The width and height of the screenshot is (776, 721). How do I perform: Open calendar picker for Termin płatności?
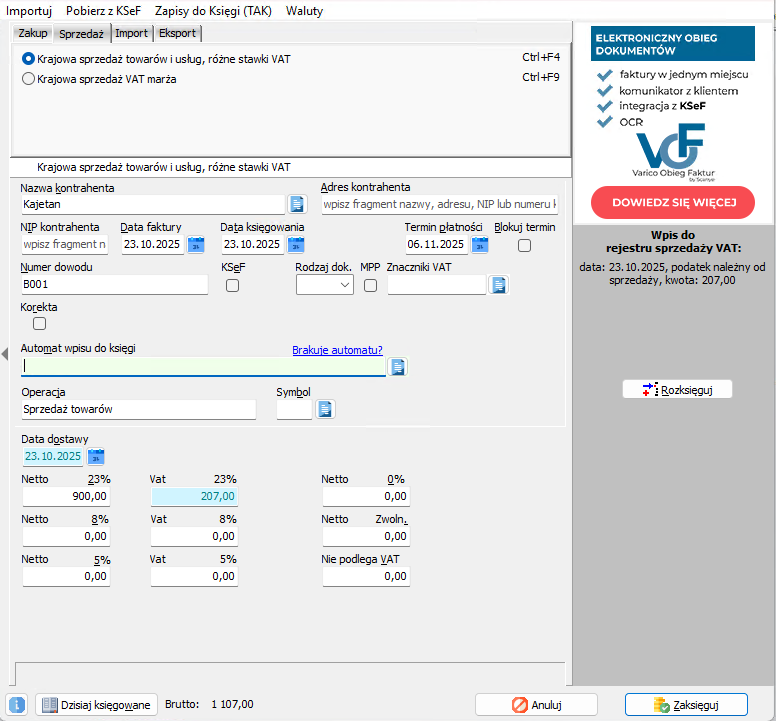tap(479, 244)
